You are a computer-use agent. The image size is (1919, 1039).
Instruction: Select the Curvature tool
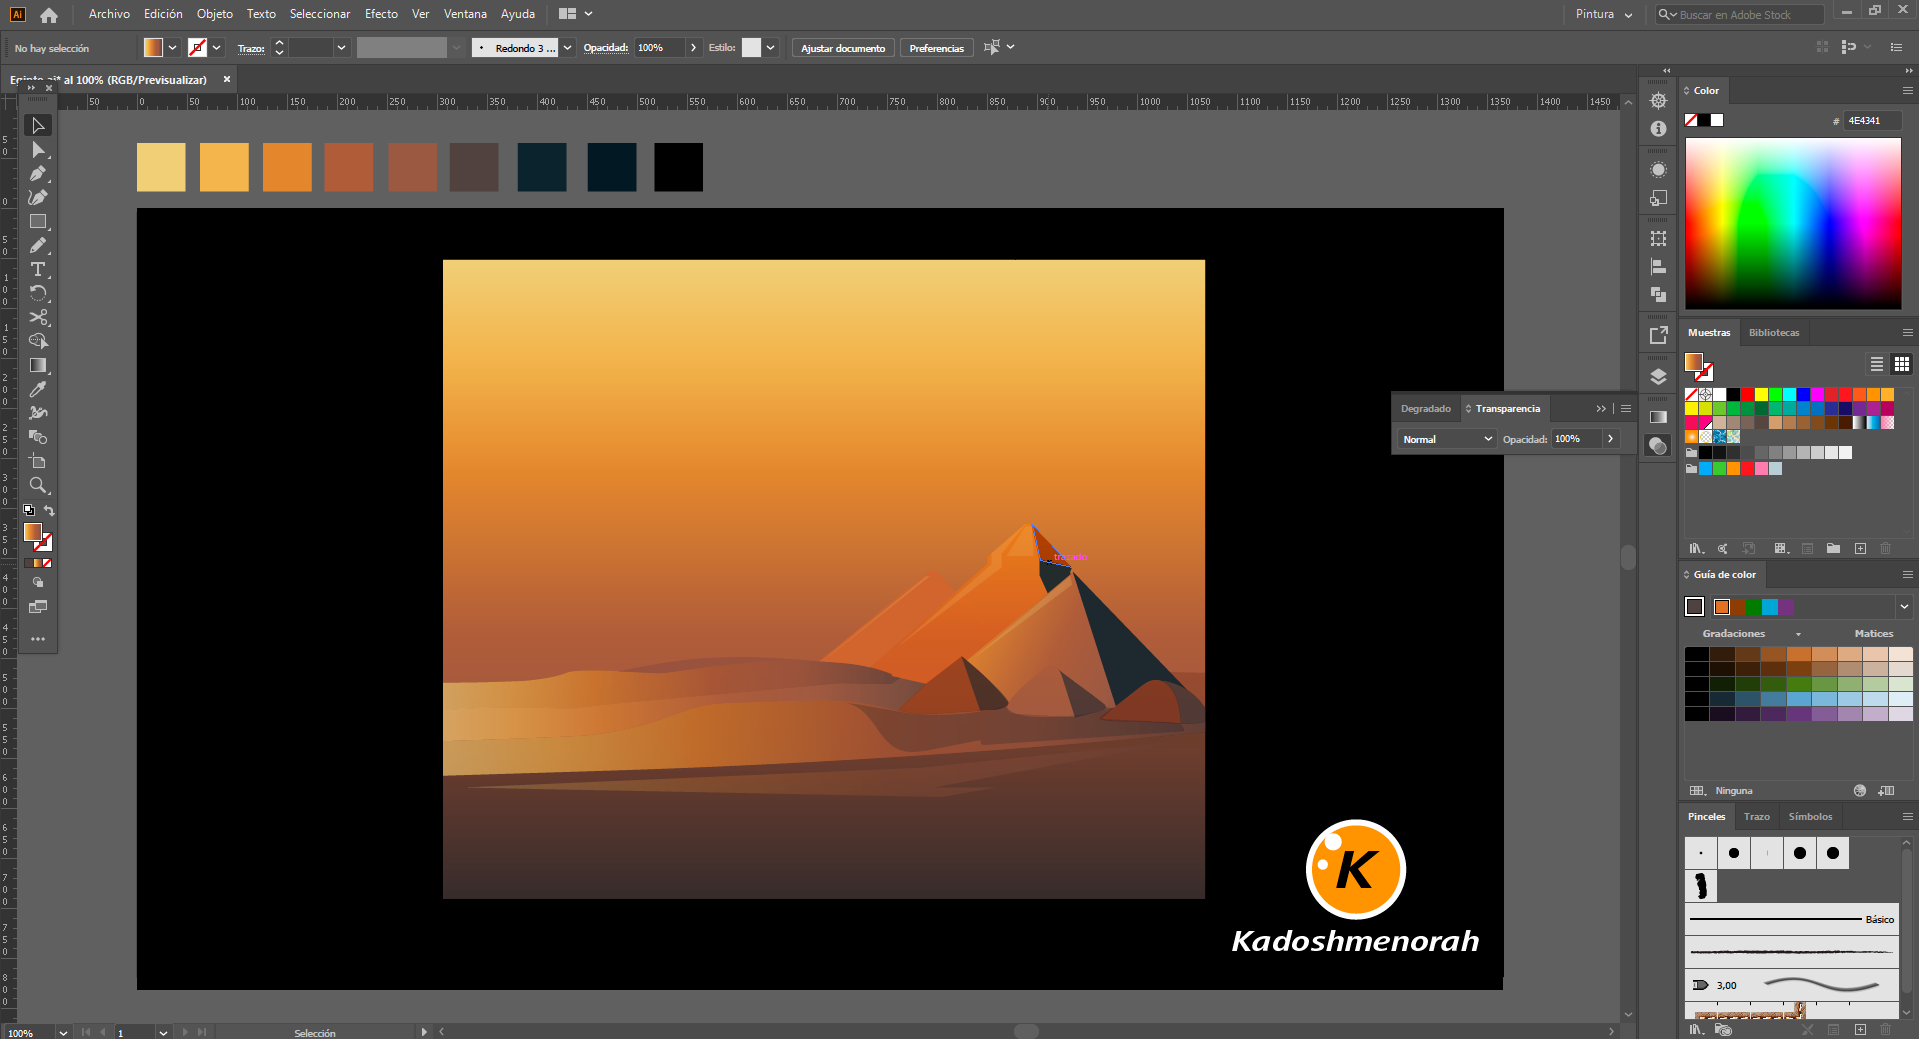(x=38, y=198)
